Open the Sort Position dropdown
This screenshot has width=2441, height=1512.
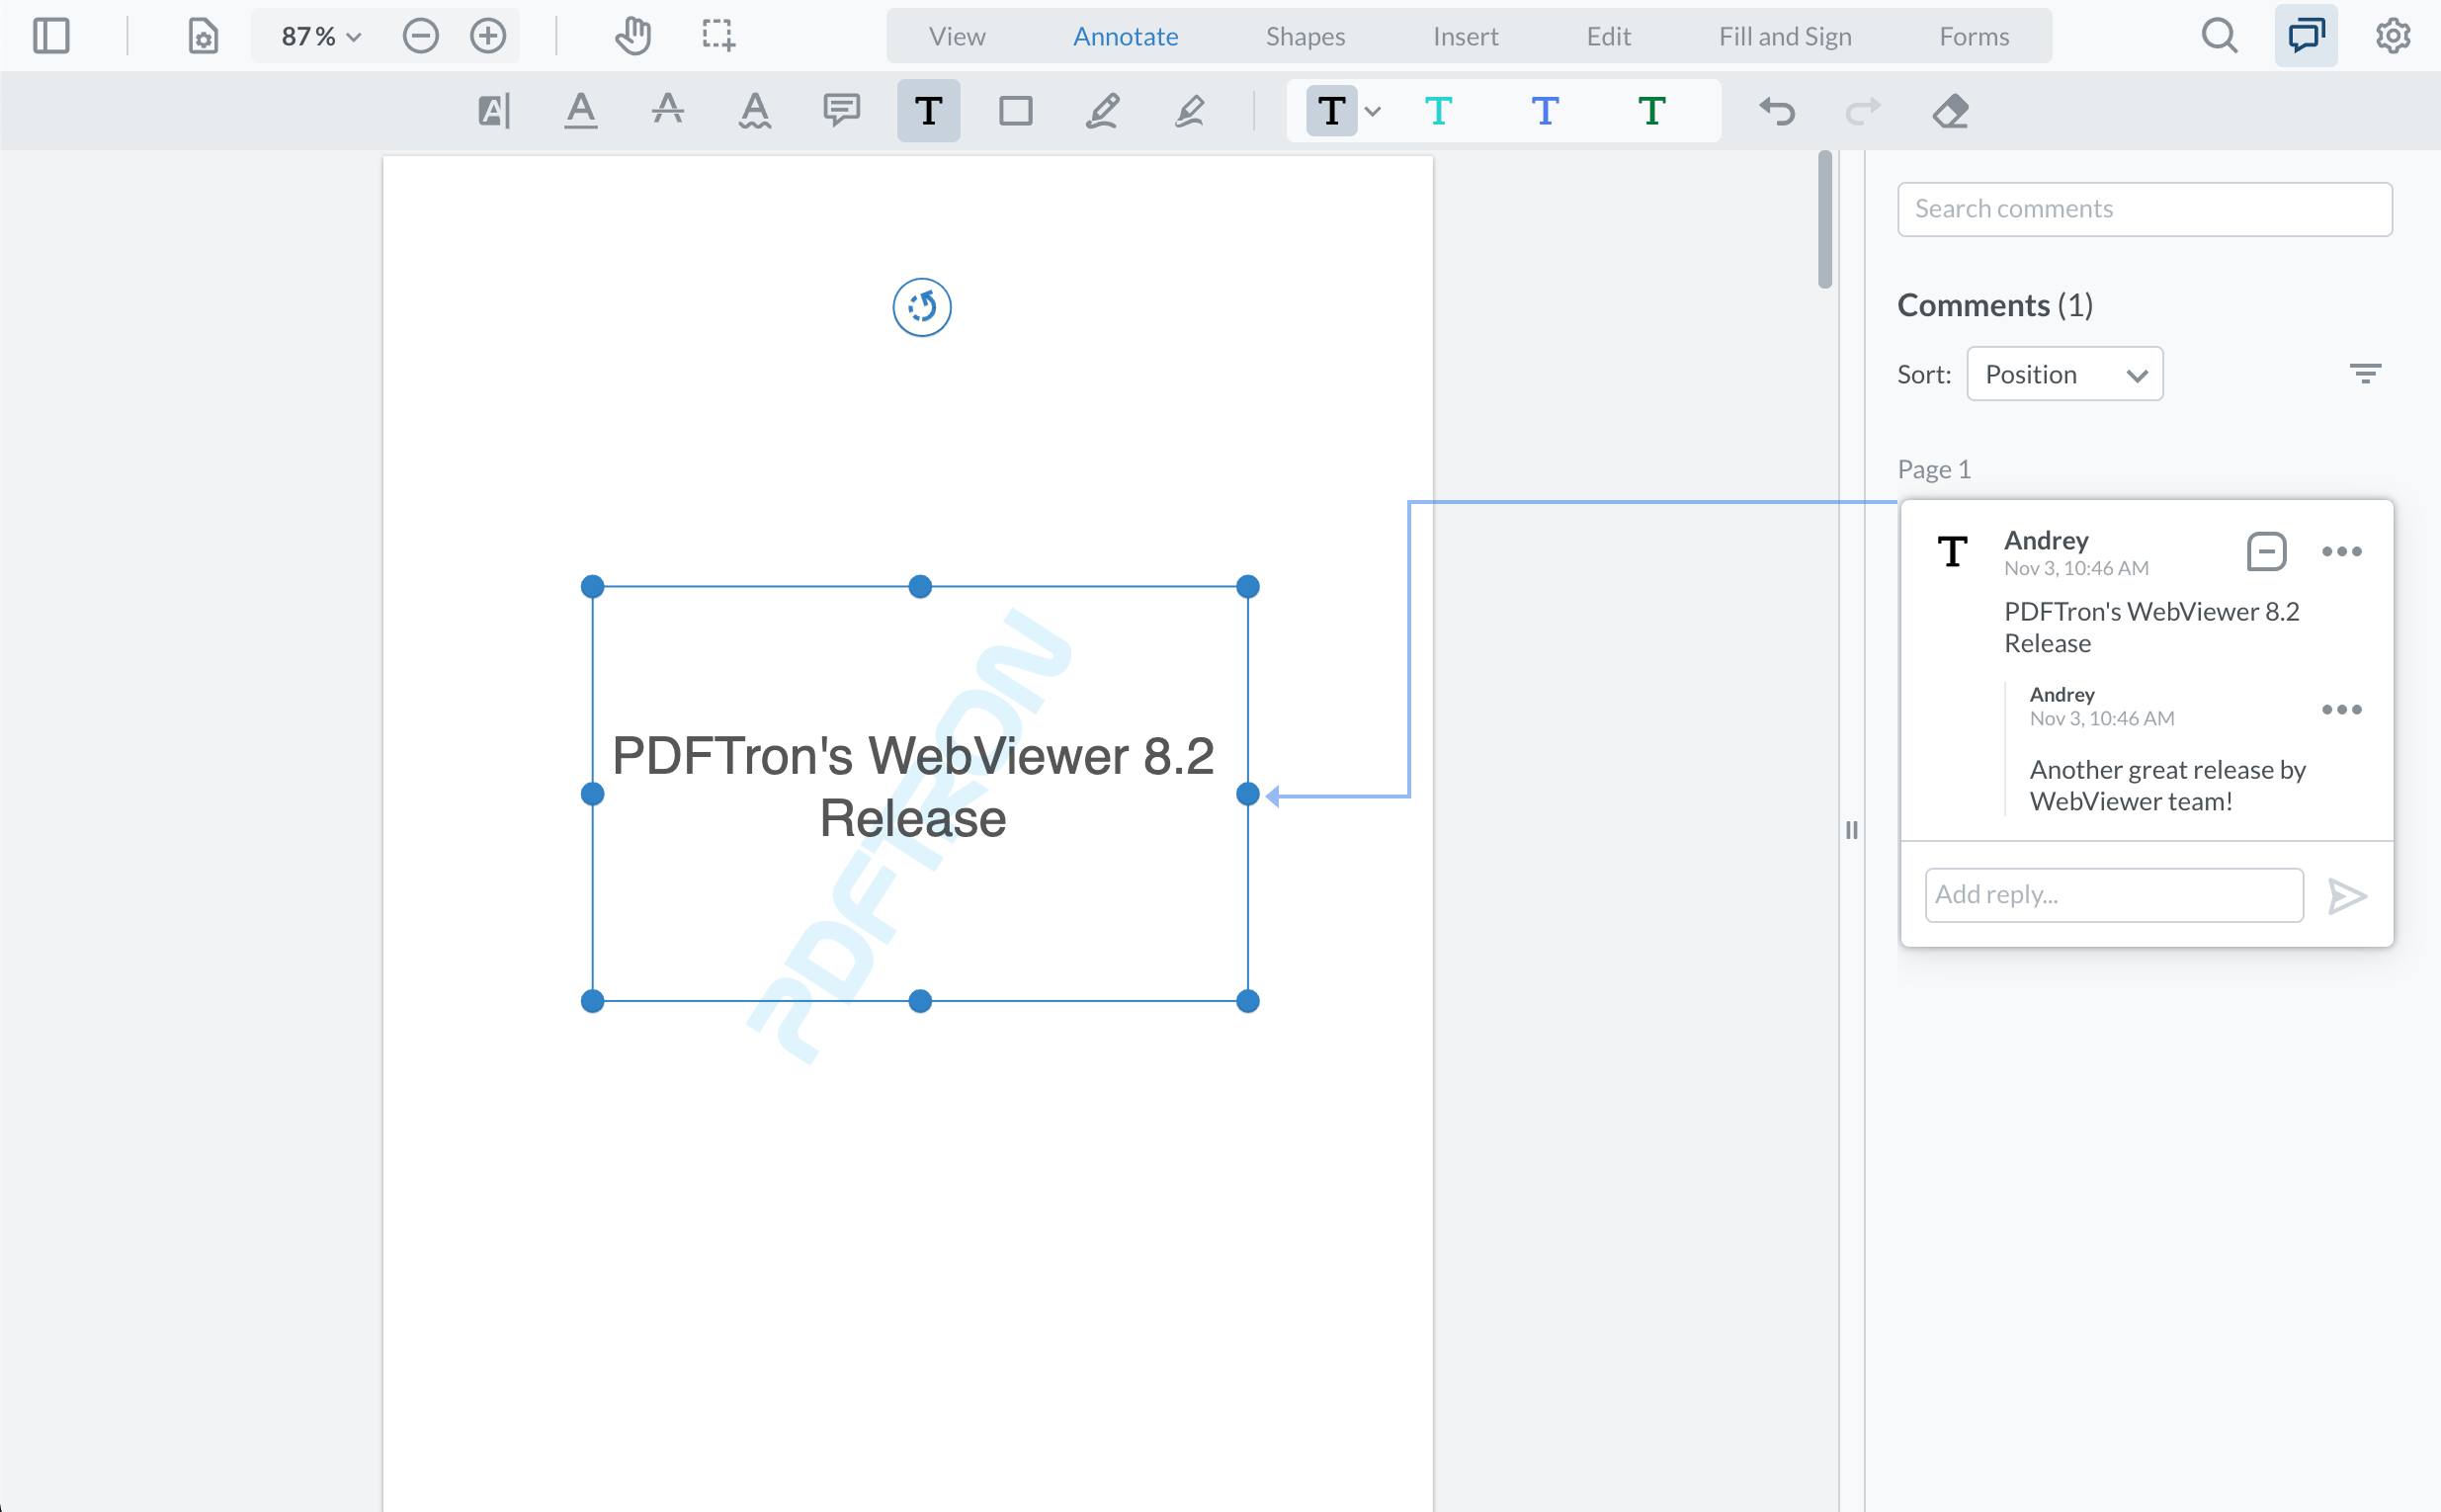(2064, 374)
